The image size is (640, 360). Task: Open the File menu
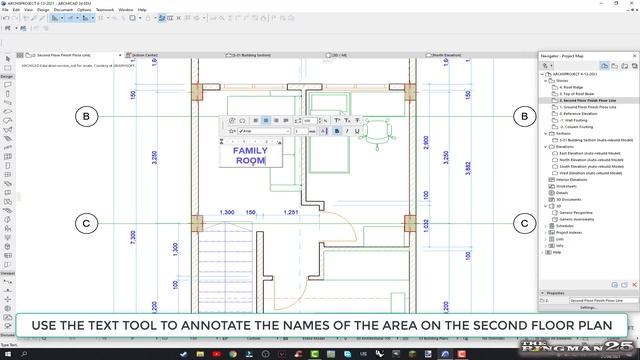pos(5,9)
